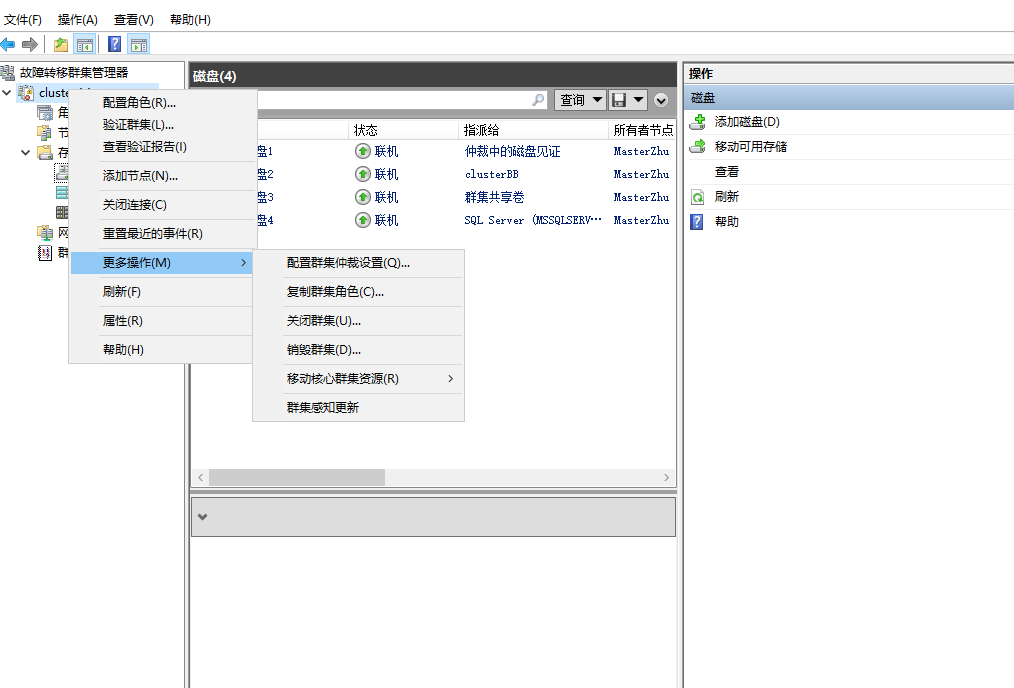Choose 刷新(F) in the context menu
This screenshot has height=688, width=1014.
click(x=162, y=292)
